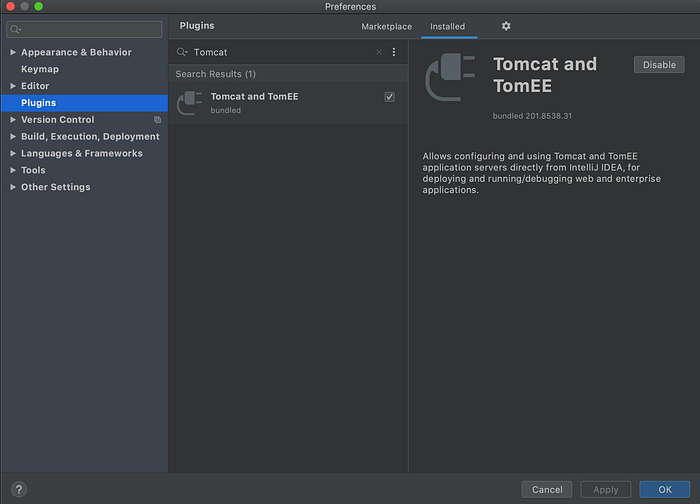Uncheck the Tomcat and TomEE plugin checkbox
Image resolution: width=700 pixels, height=504 pixels.
tap(390, 97)
